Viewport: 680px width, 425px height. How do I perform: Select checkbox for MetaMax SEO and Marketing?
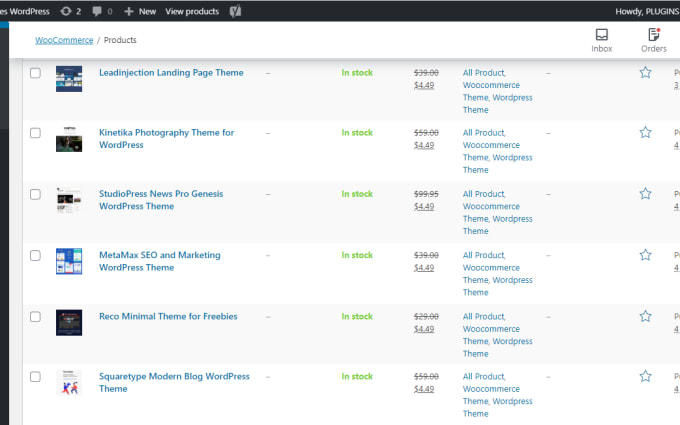(36, 255)
